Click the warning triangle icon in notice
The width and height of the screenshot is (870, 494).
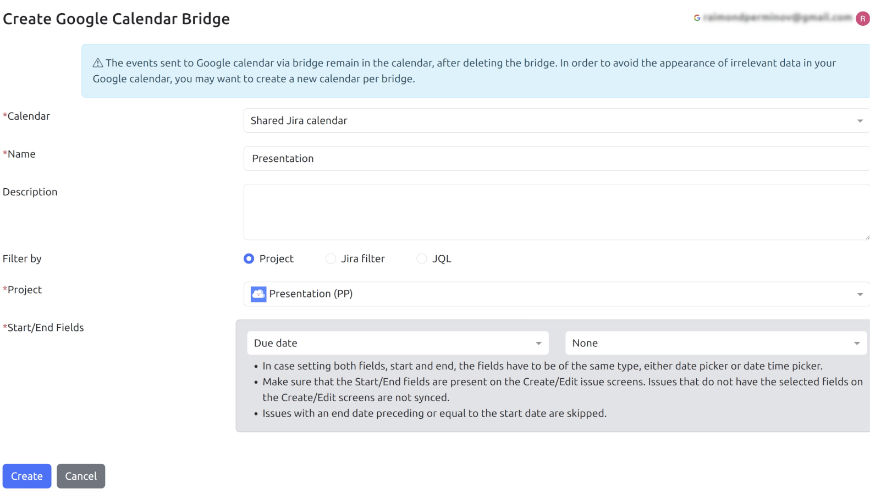(98, 63)
